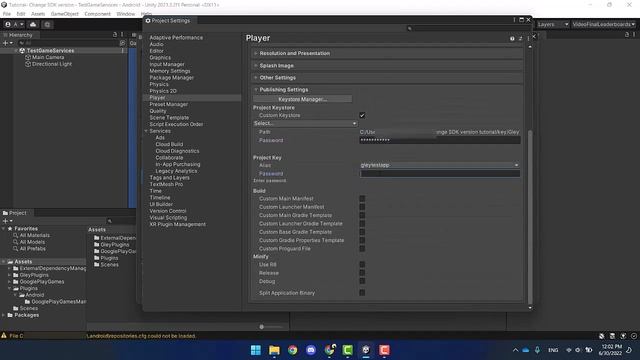640x360 pixels.
Task: Open Discord from the taskbar
Action: pos(311,350)
